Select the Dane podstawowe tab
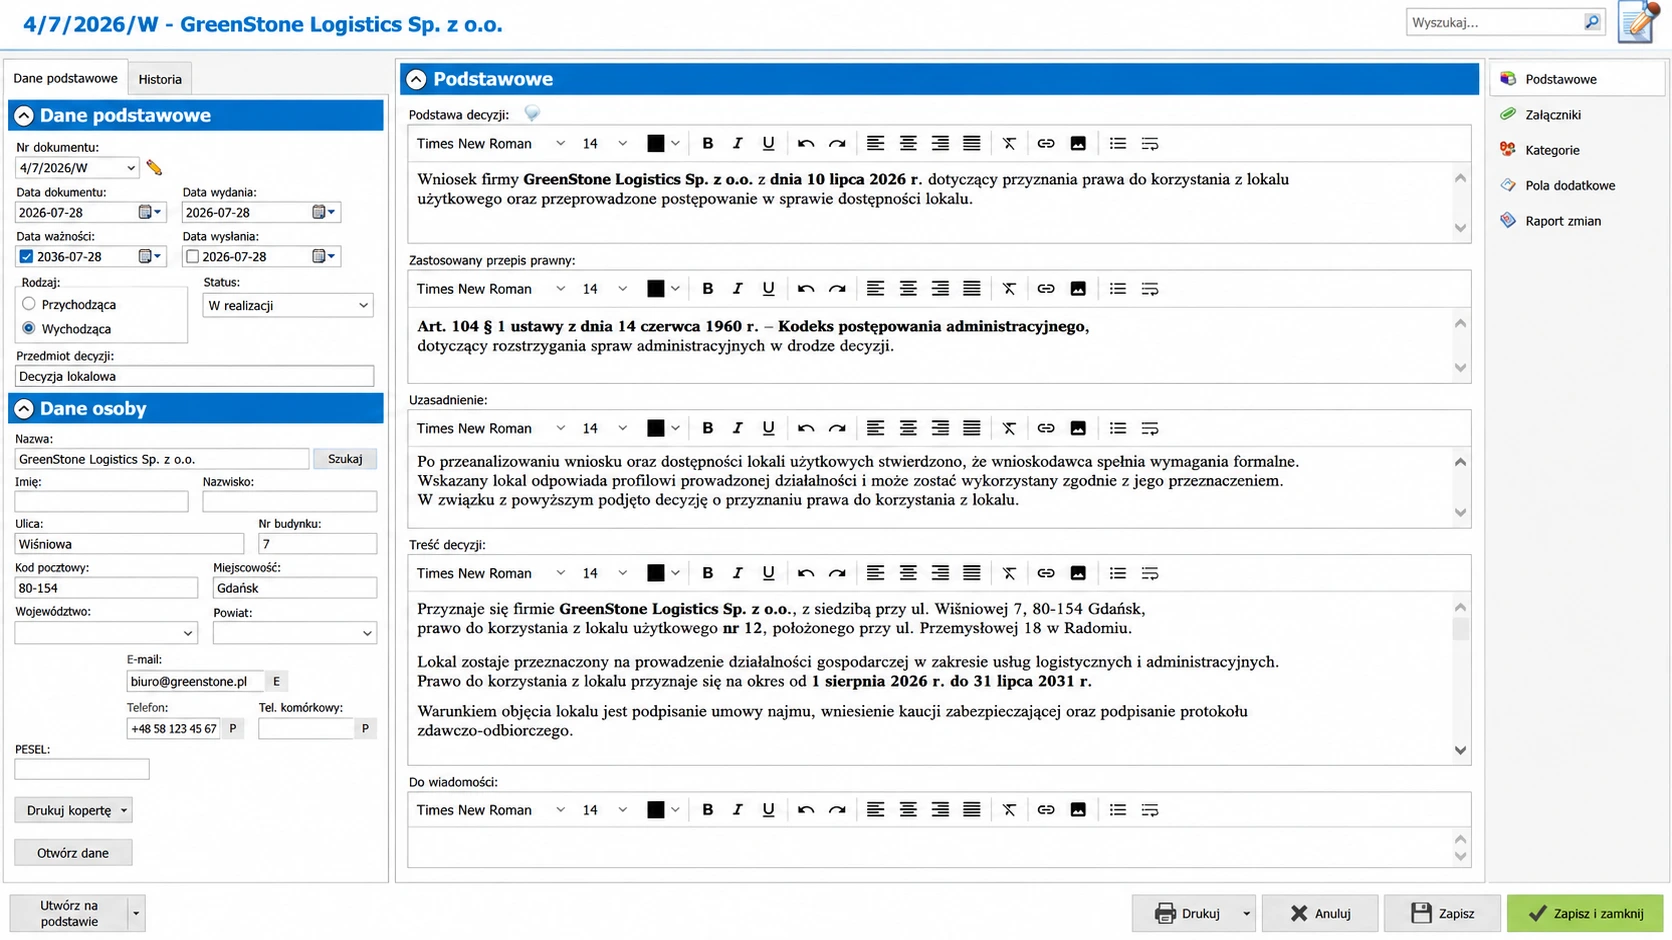The image size is (1672, 940). pyautogui.click(x=66, y=78)
